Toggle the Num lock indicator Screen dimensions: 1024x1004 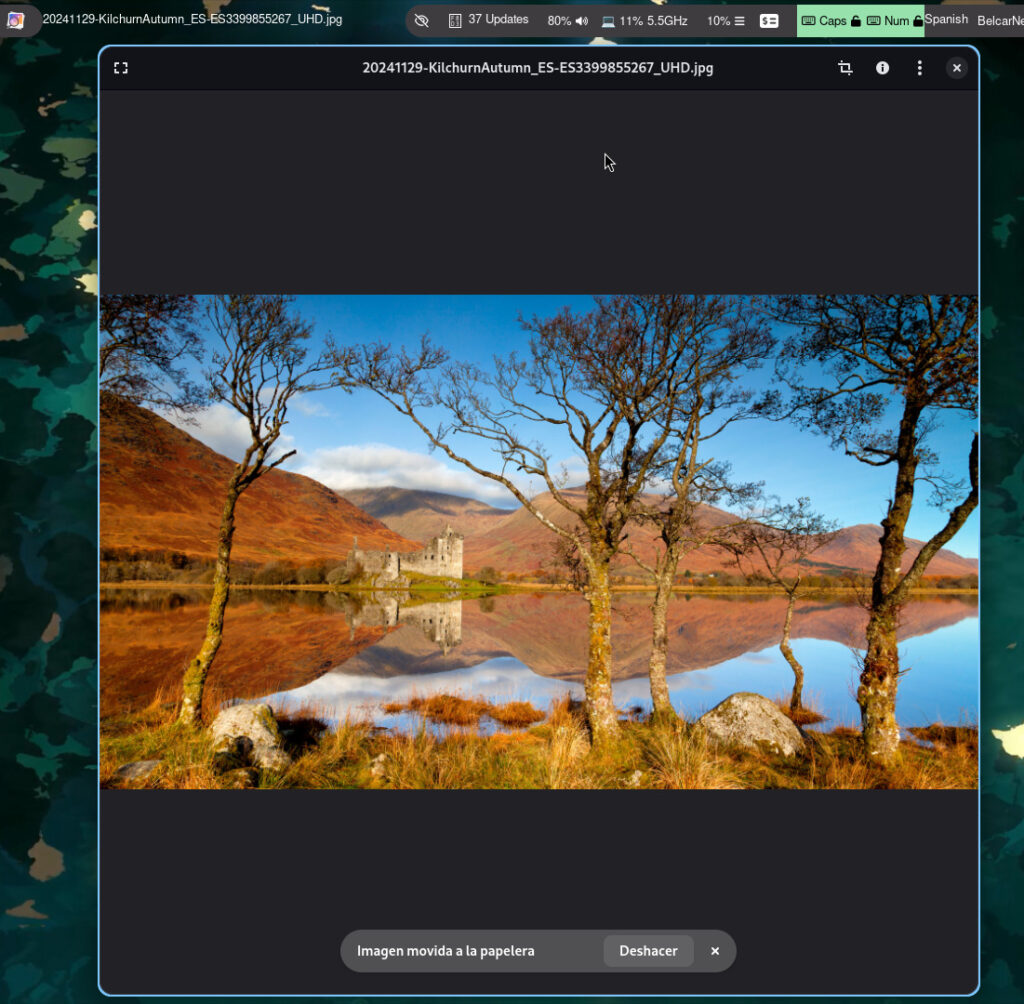[x=894, y=20]
